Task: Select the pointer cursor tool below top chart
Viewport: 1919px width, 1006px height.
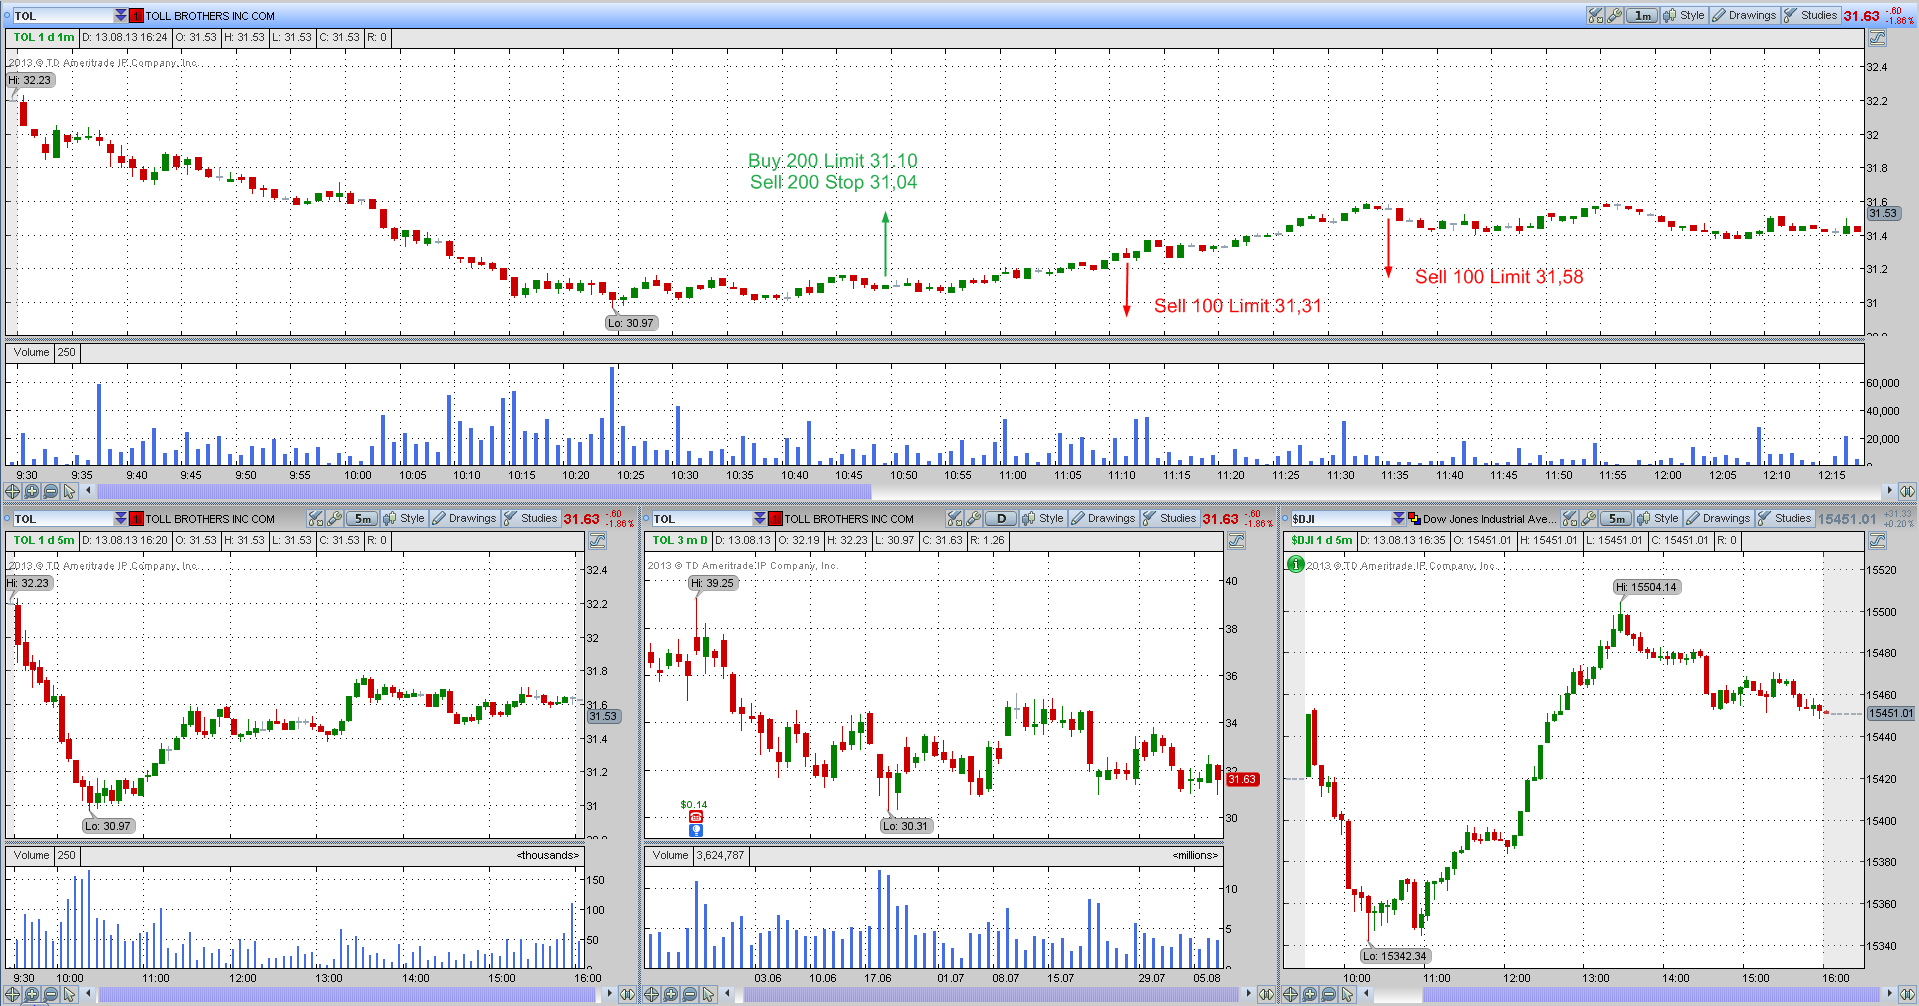Action: click(x=69, y=491)
